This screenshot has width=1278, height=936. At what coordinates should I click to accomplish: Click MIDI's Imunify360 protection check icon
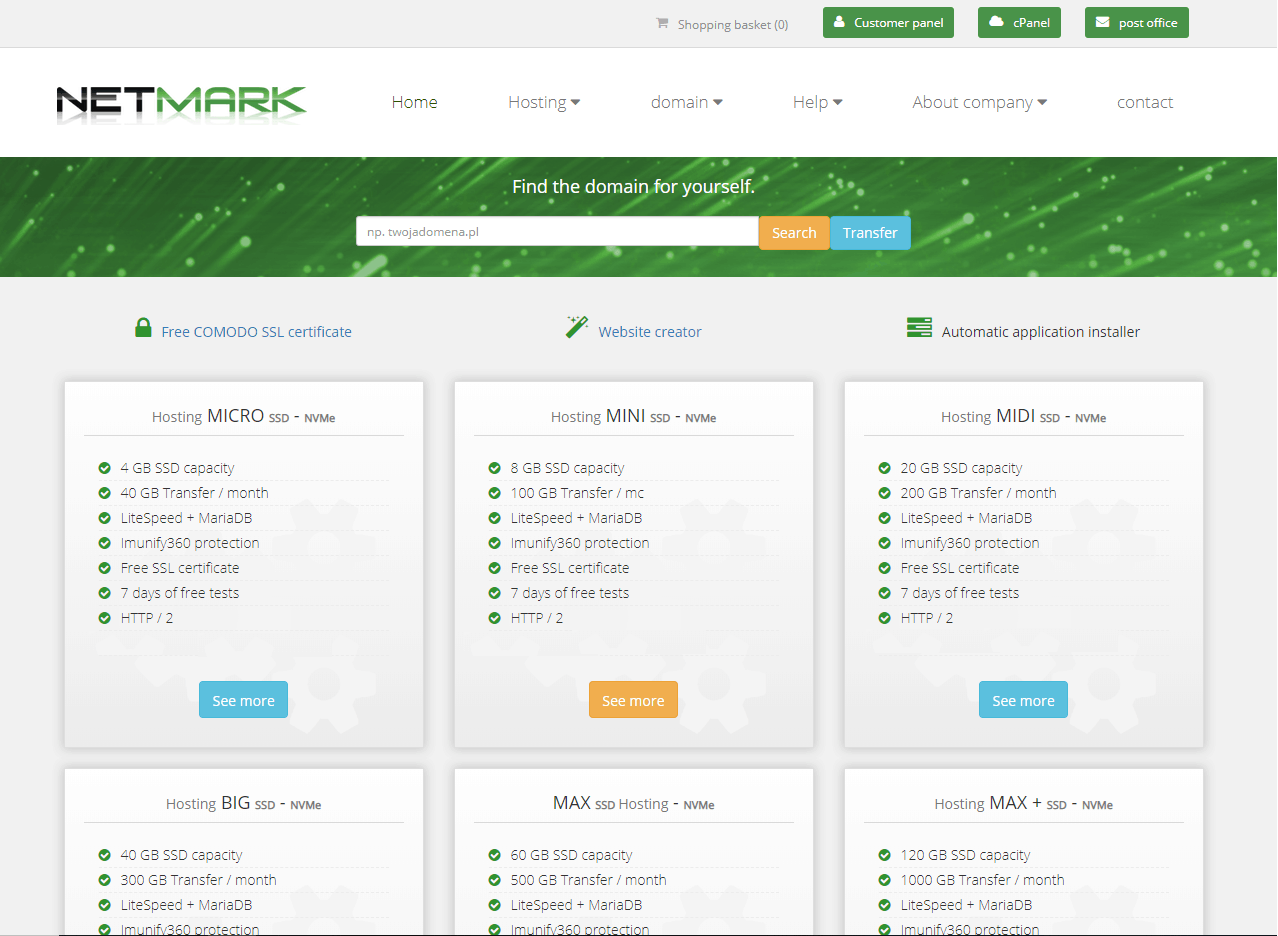point(884,543)
